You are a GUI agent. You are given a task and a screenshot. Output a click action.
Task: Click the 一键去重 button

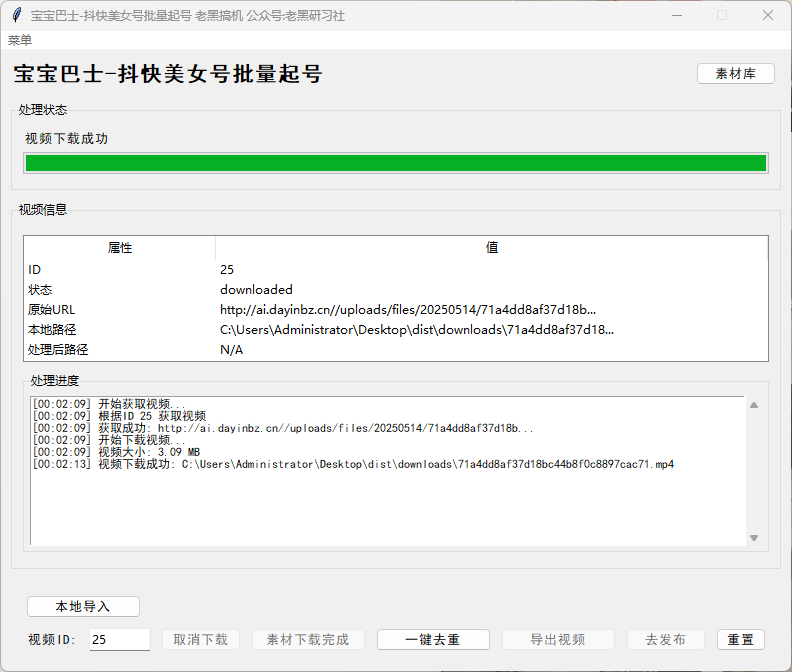pos(433,640)
